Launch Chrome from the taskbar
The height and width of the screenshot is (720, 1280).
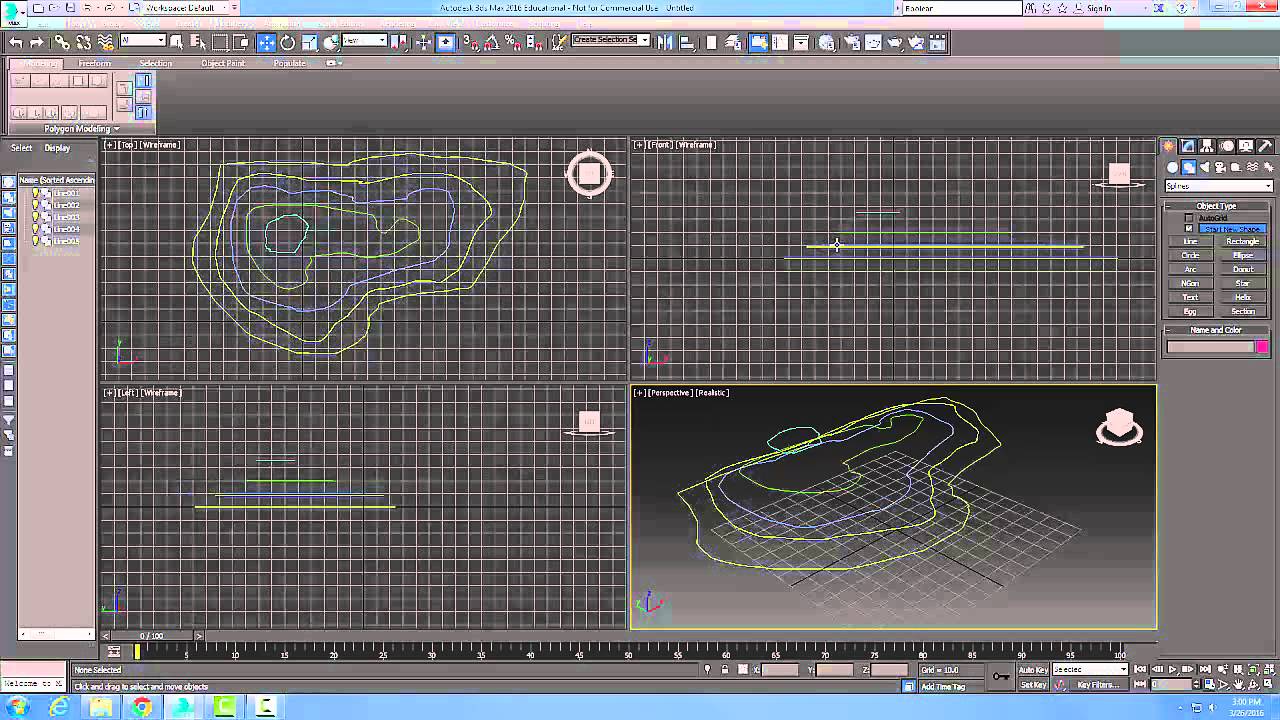(x=142, y=707)
